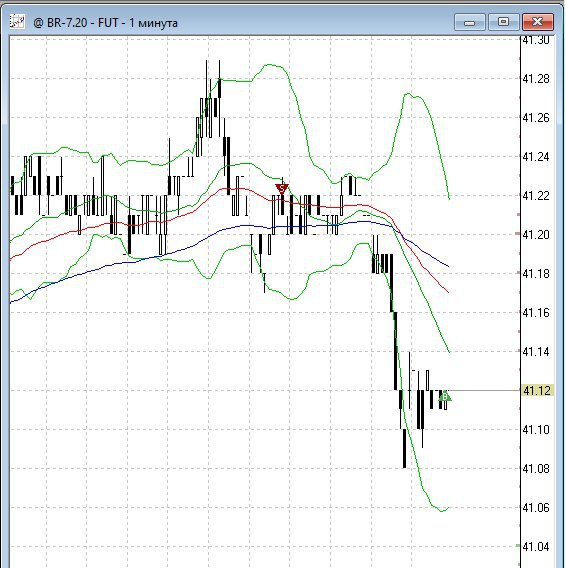Click the 41.08 price axis label
566x568 pixels.
point(536,469)
